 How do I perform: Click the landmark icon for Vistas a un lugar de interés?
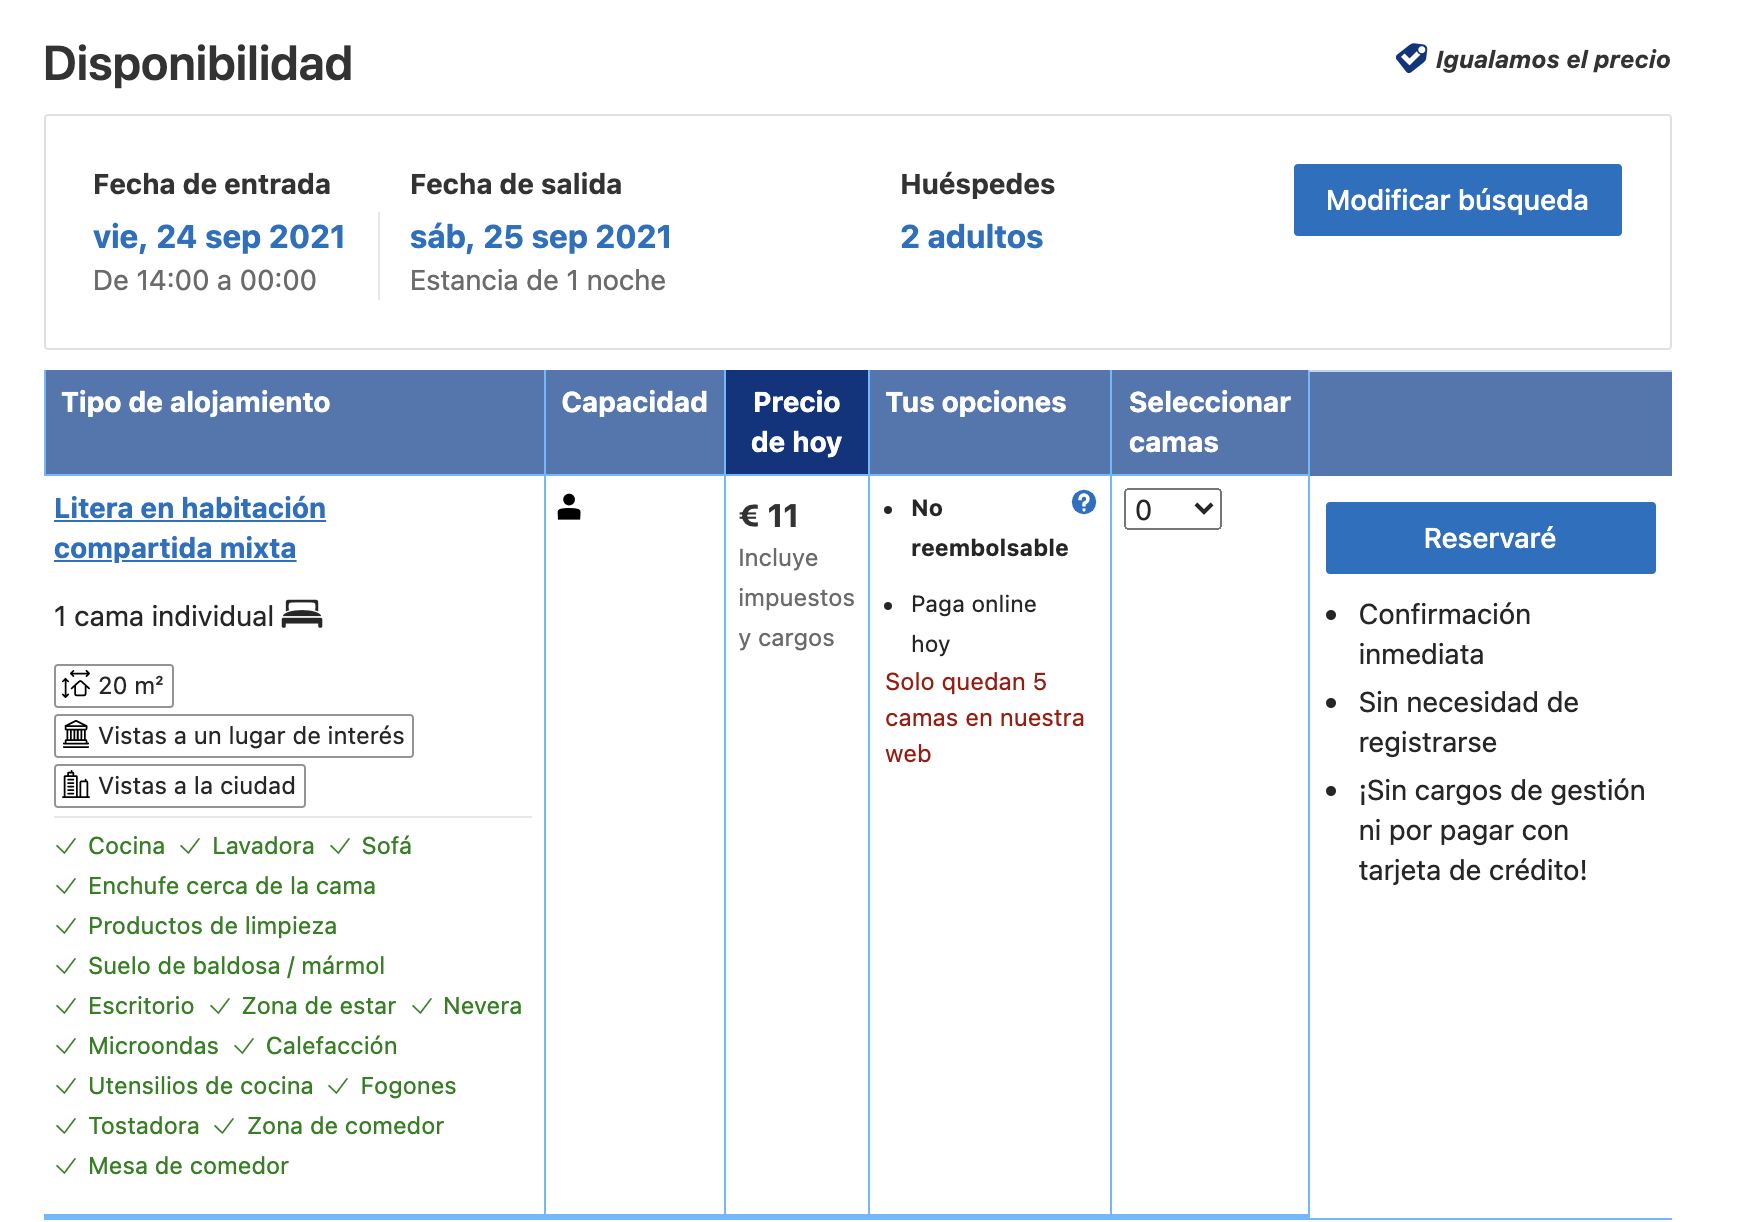76,735
